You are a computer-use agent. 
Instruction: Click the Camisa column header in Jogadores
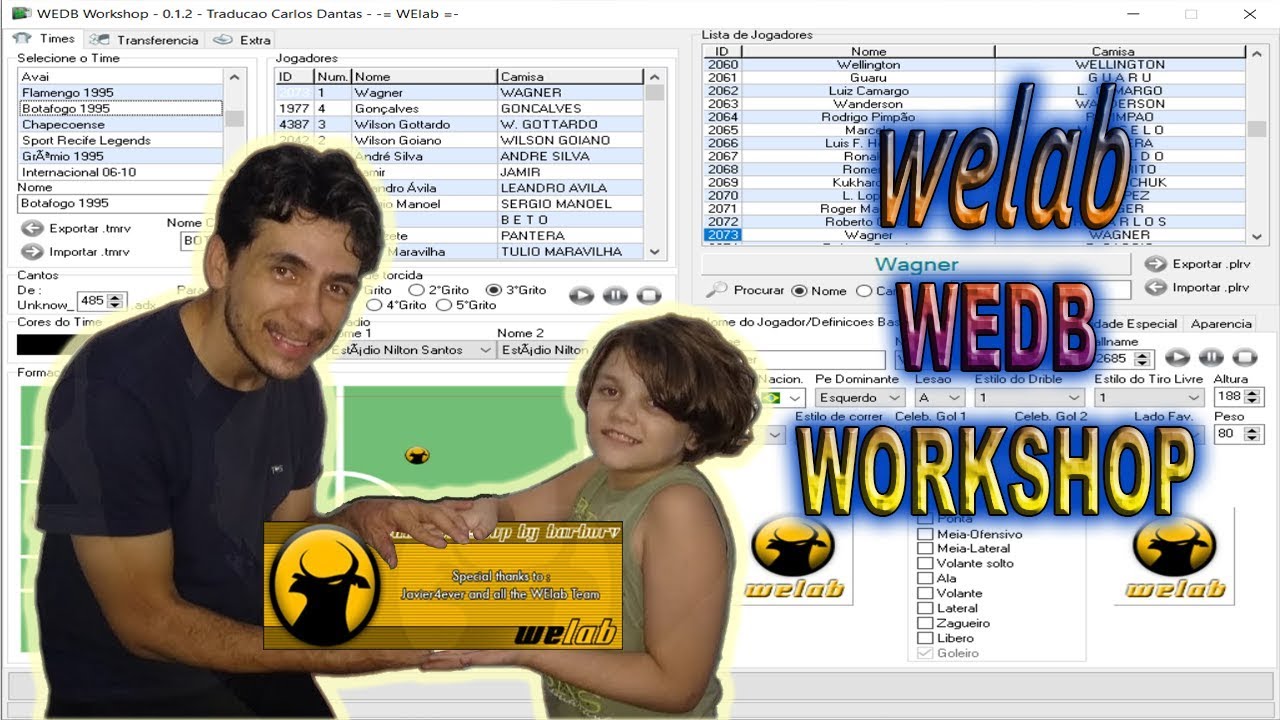570,76
